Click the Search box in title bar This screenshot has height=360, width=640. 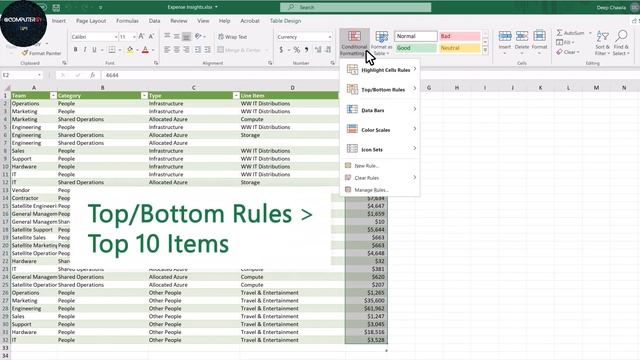[356, 7]
